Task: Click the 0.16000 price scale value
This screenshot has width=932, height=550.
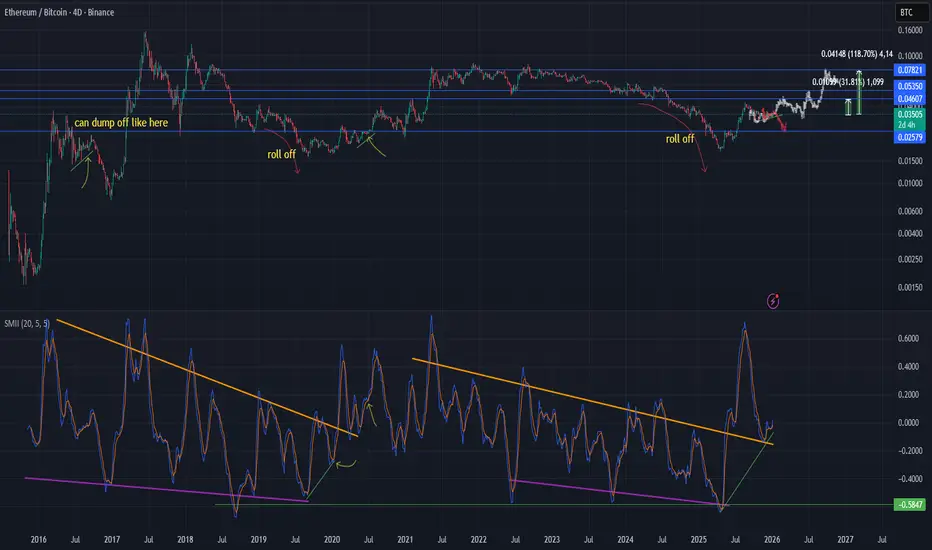Action: pos(909,30)
